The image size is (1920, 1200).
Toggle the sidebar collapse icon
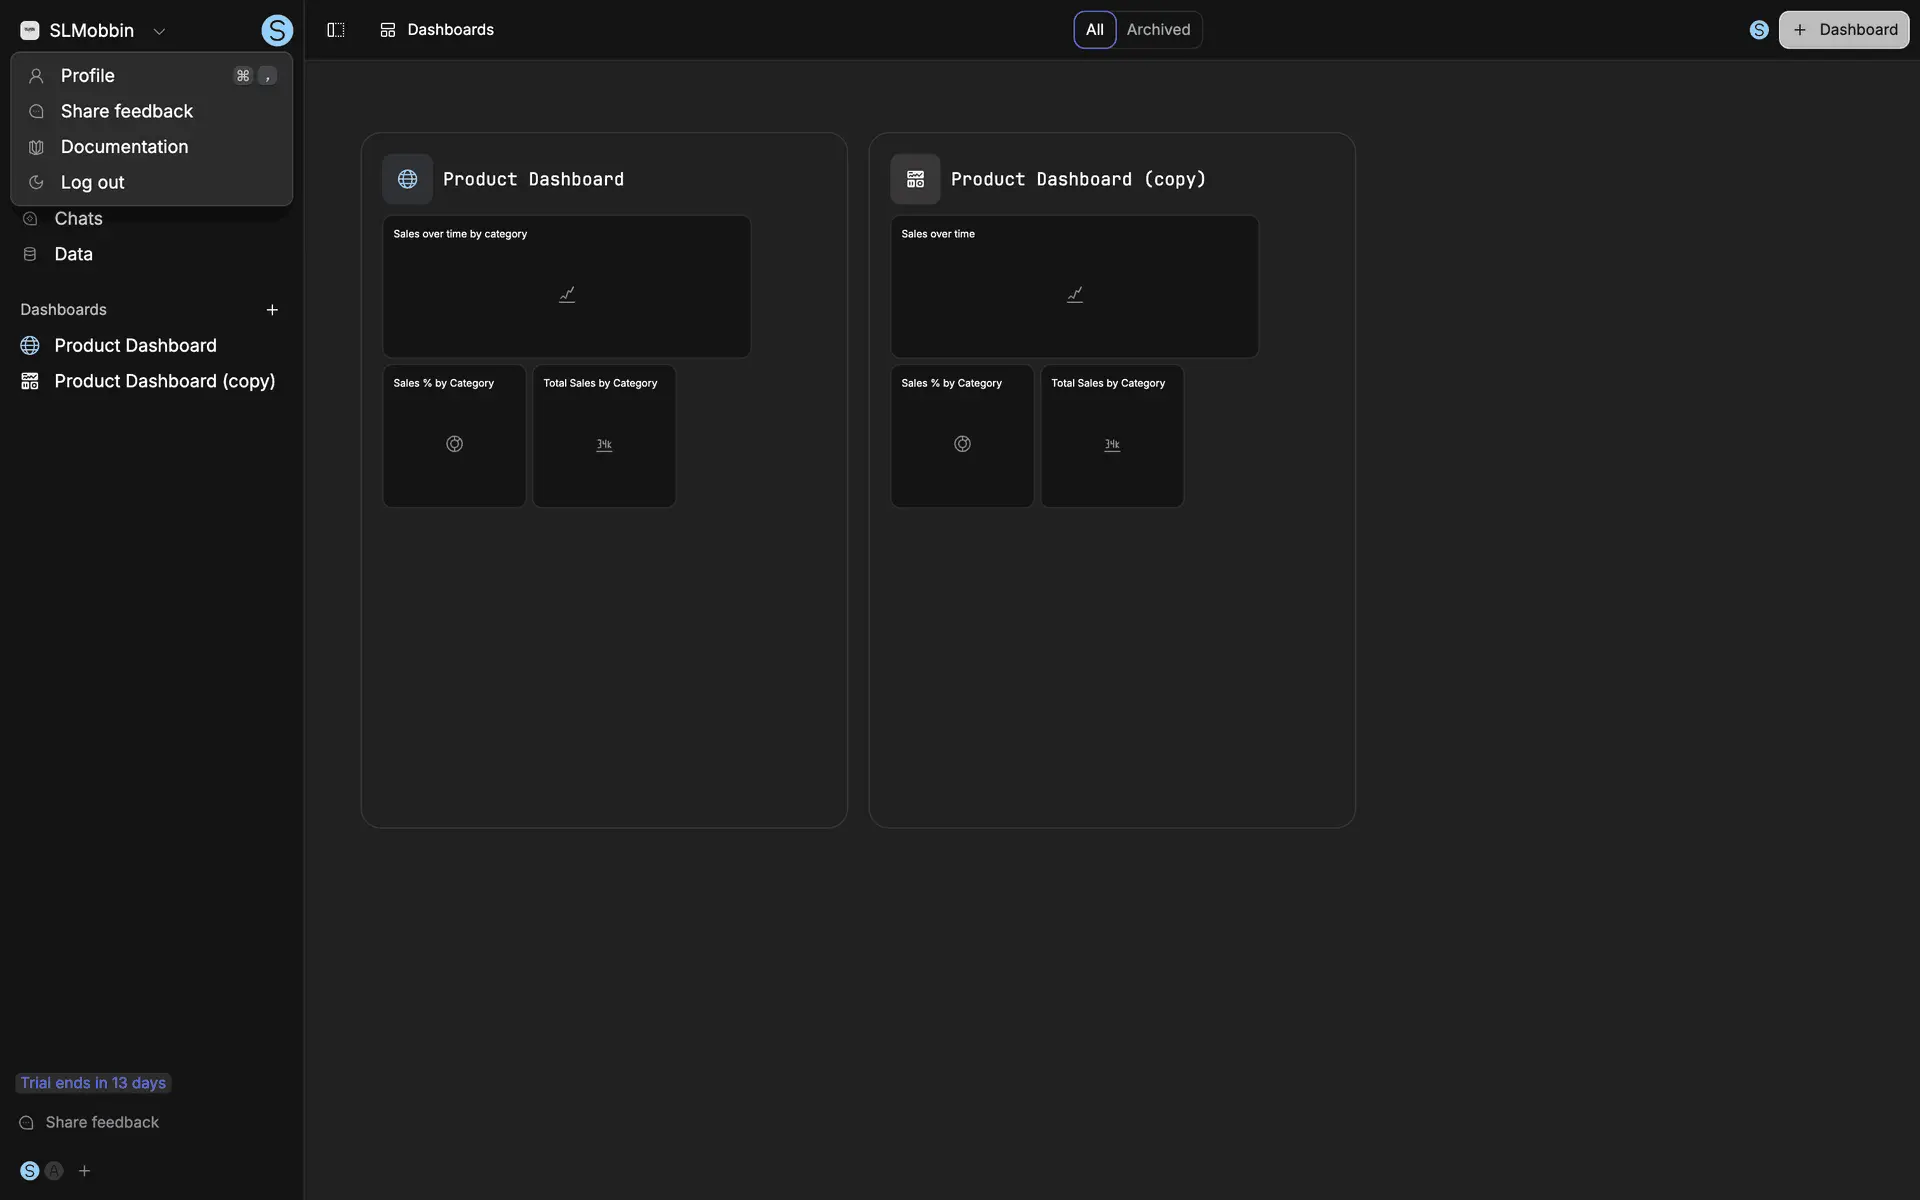pyautogui.click(x=336, y=30)
